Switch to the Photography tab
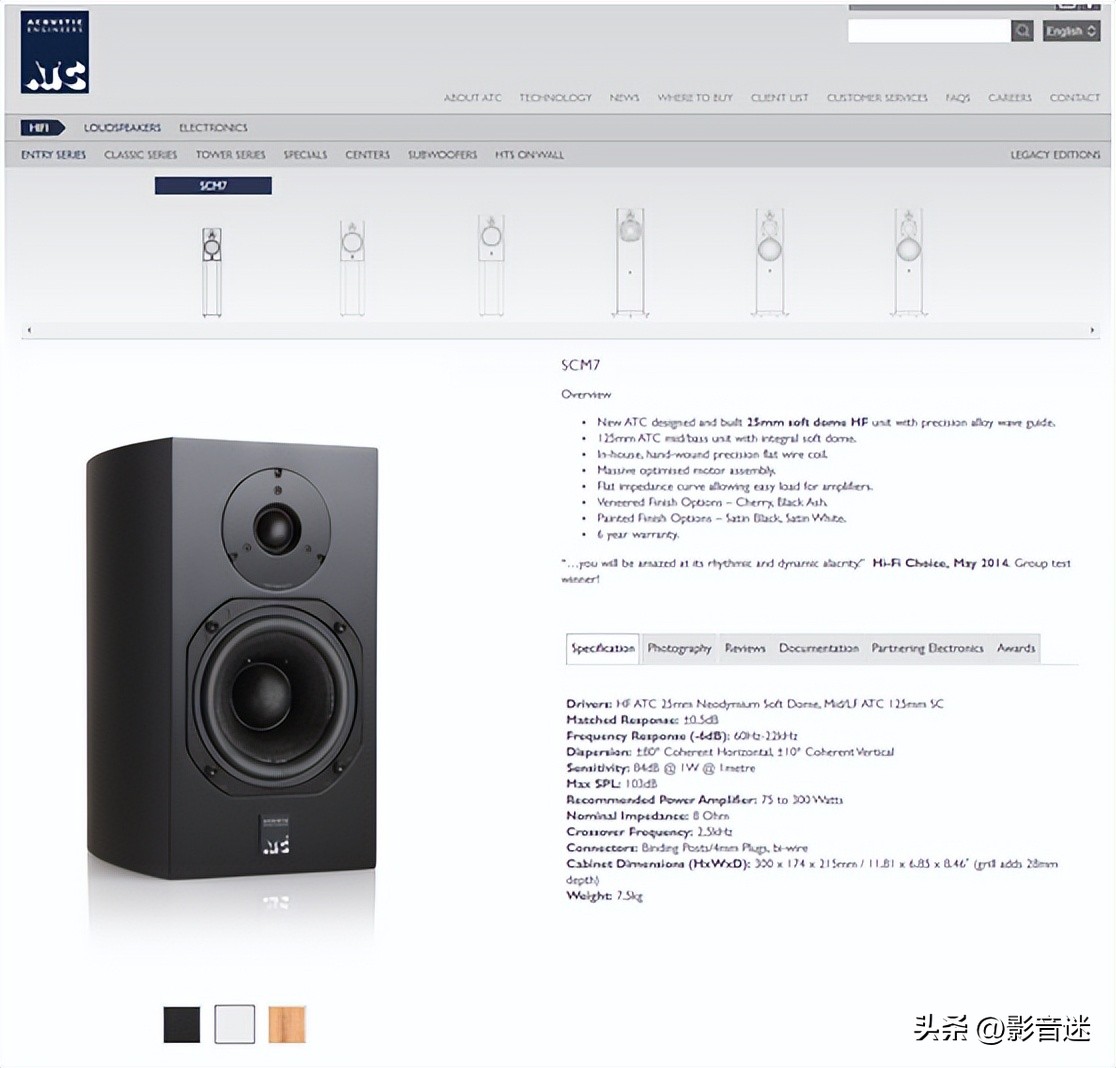Screen dimensions: 1116x1068 680,648
